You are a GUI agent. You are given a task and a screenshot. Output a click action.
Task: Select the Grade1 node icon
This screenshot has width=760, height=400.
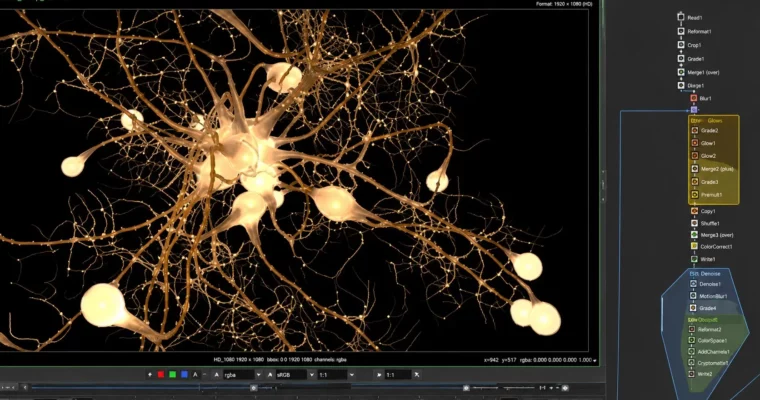coord(681,59)
